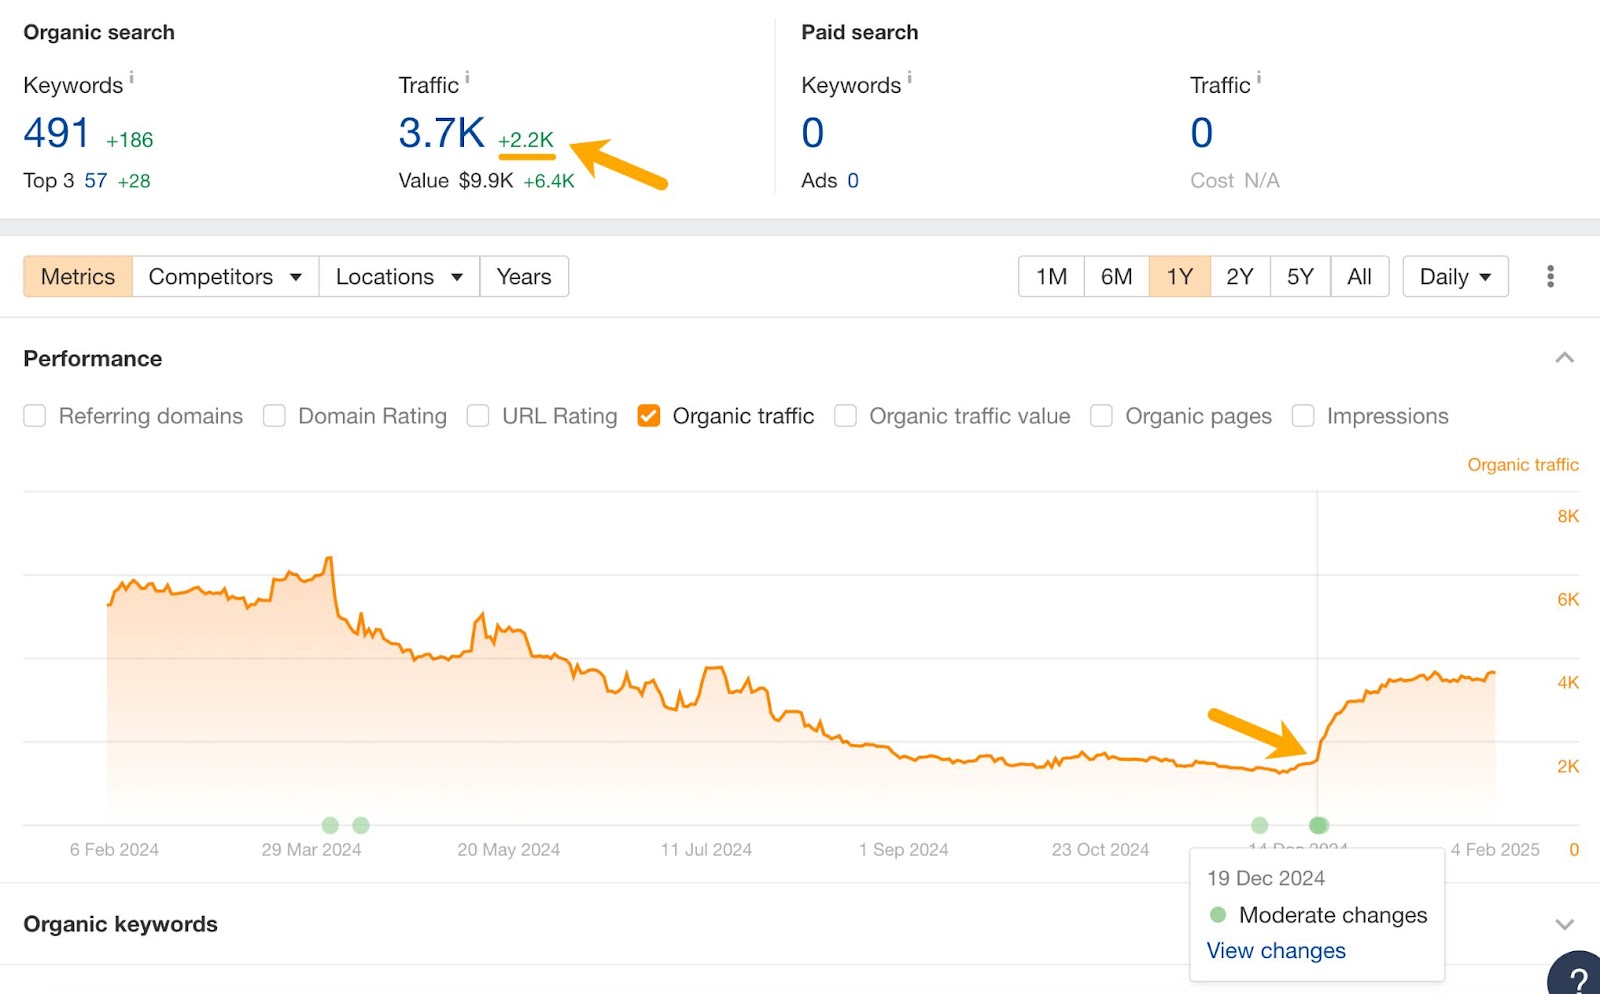Viewport: 1600px width, 994px height.
Task: Collapse the Performance section chevron
Action: 1564,357
